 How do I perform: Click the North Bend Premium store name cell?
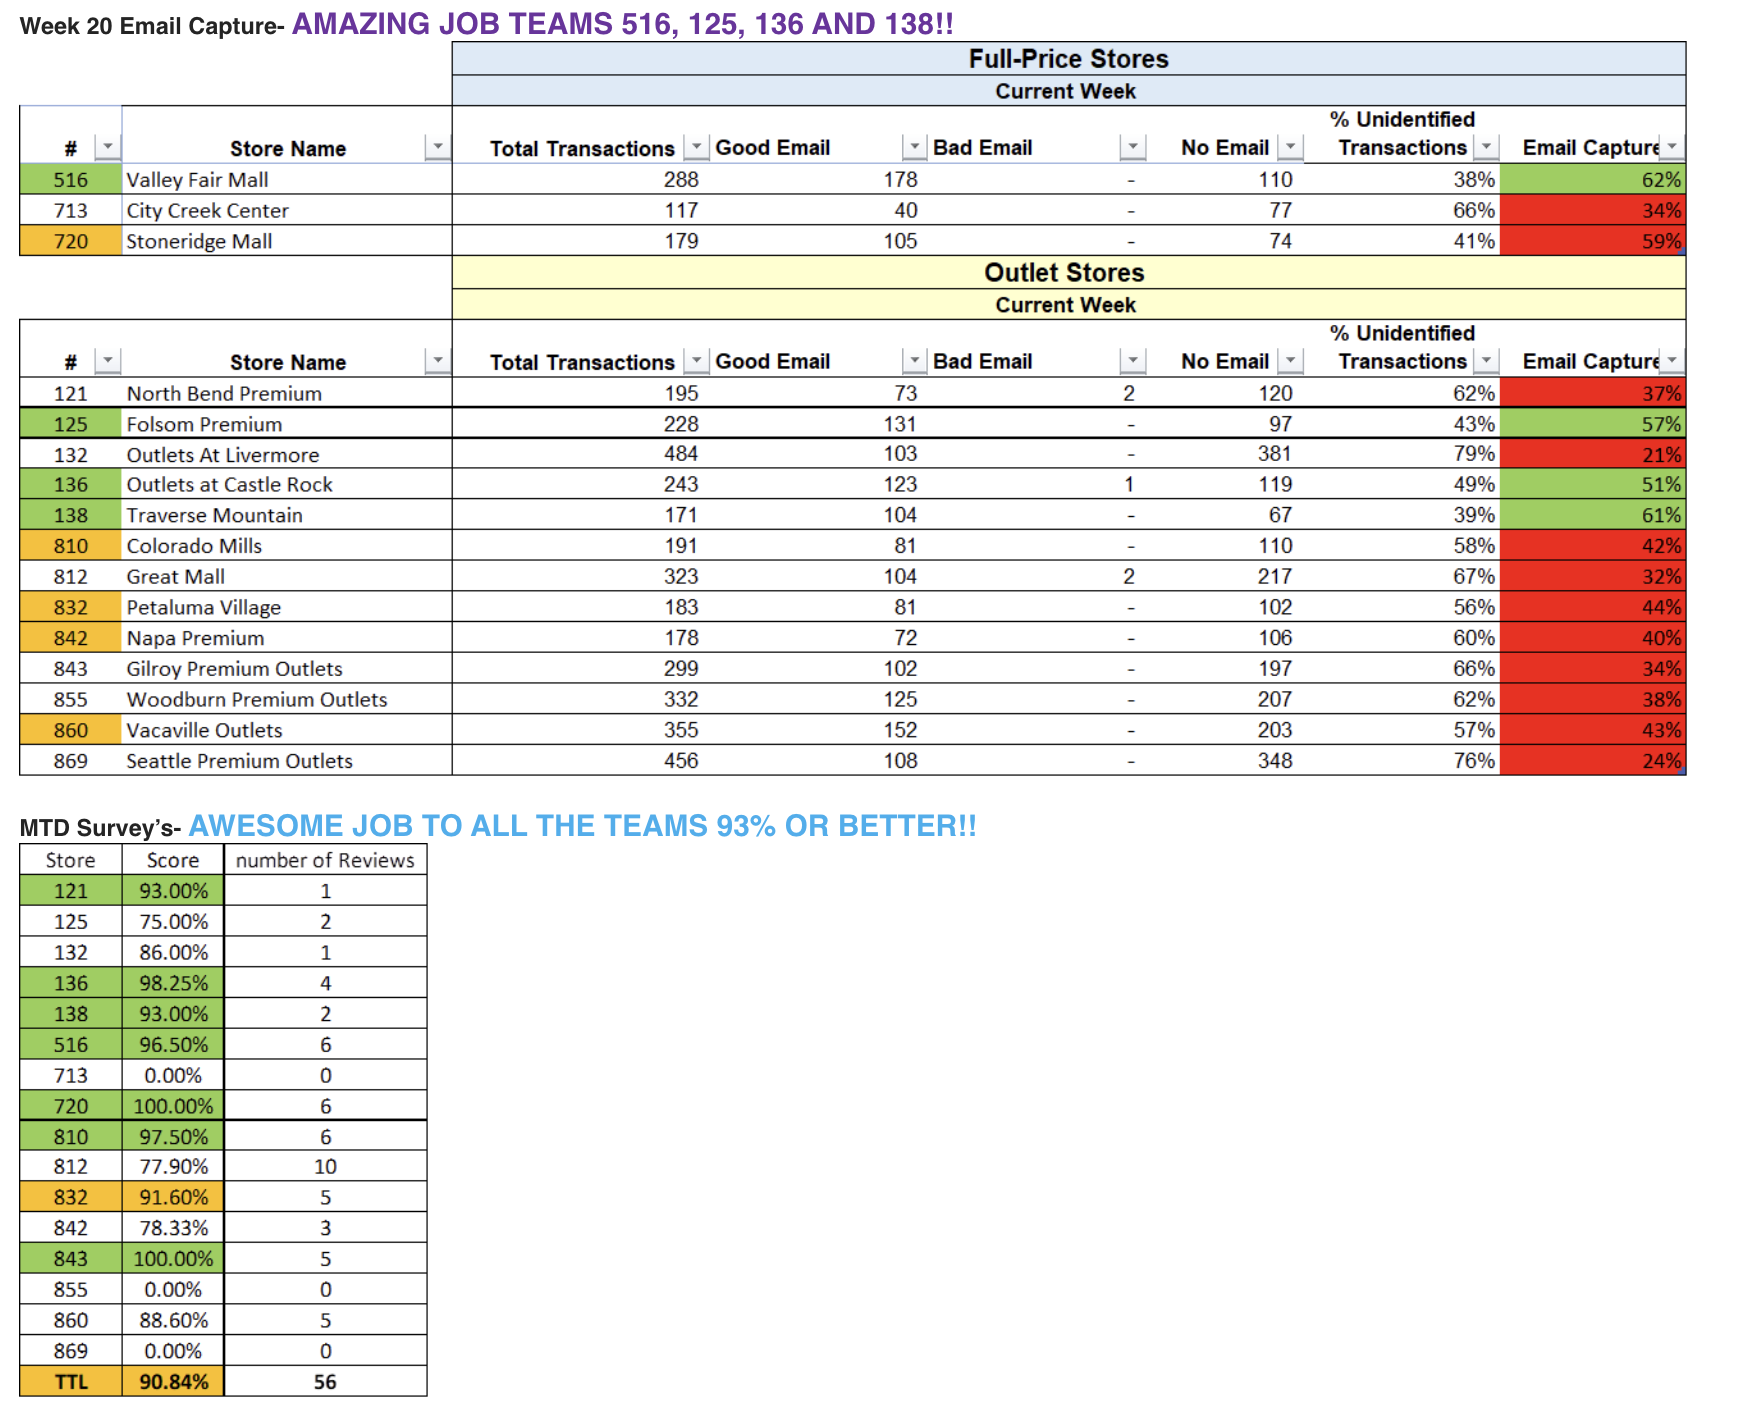287,393
